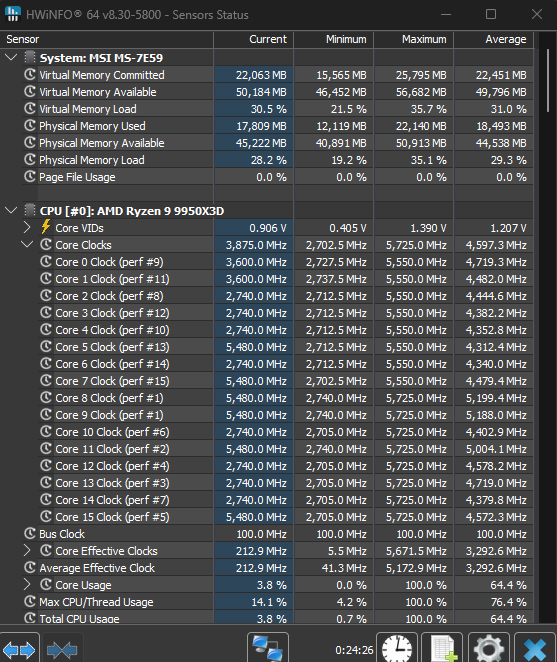Click the collapse-columns inward arrows button
This screenshot has width=557, height=662.
62,649
